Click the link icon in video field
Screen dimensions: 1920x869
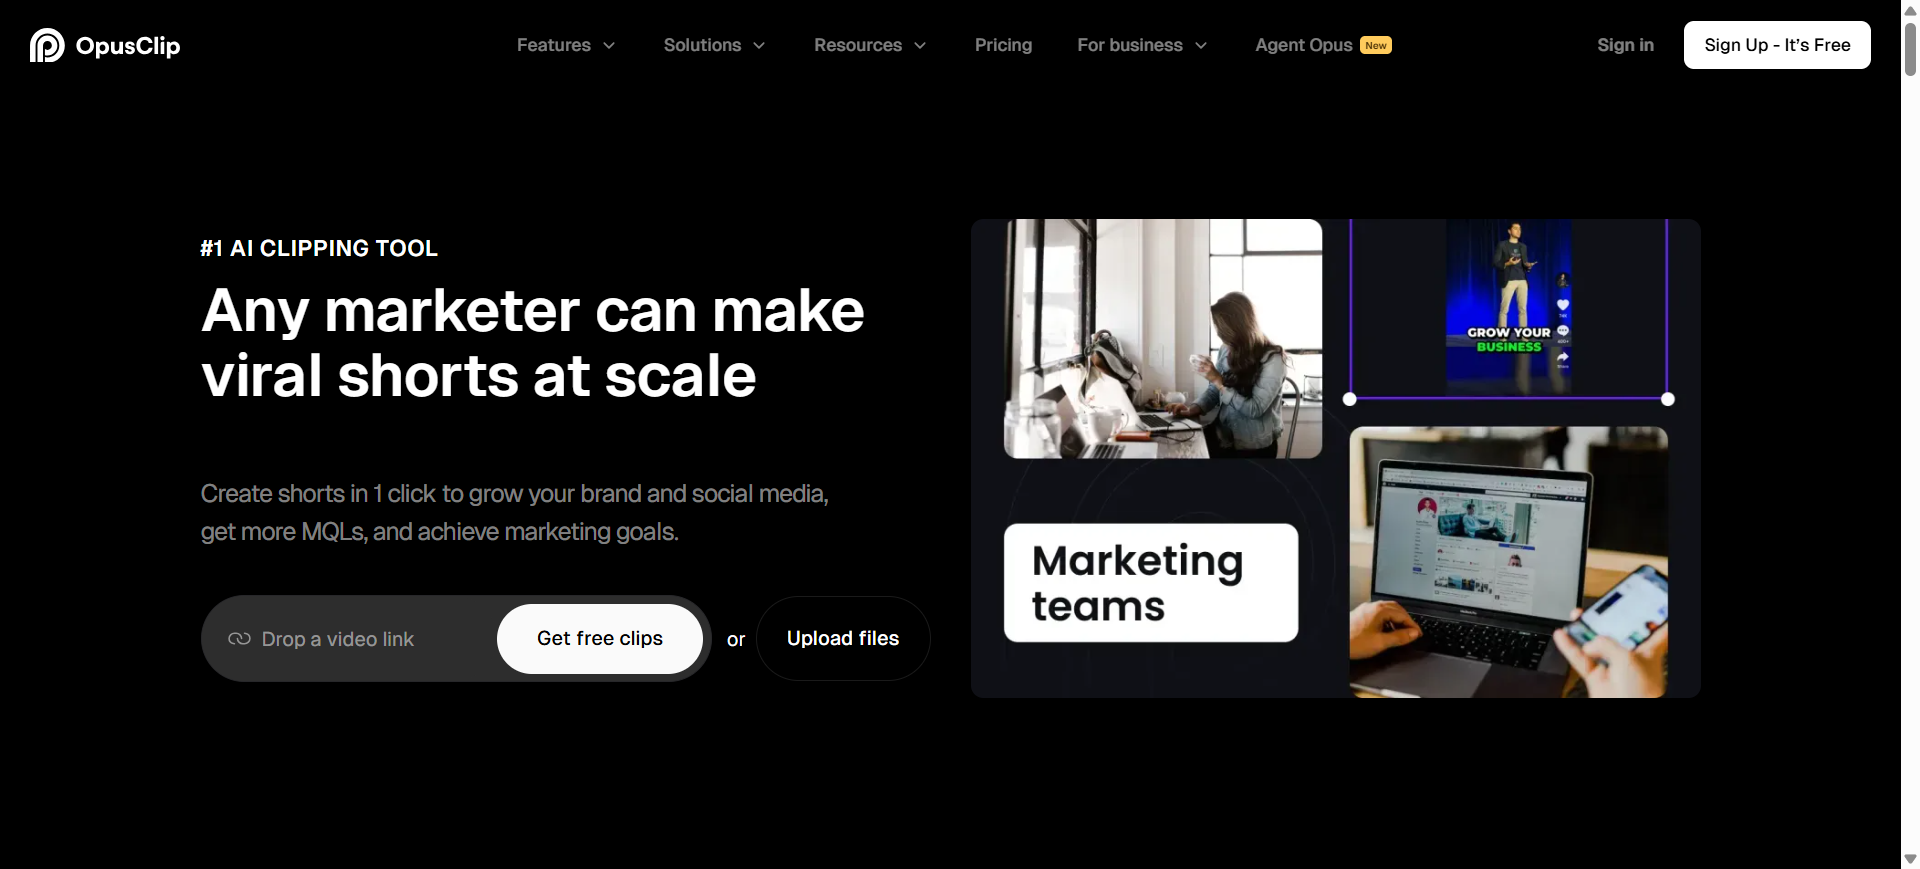(239, 639)
